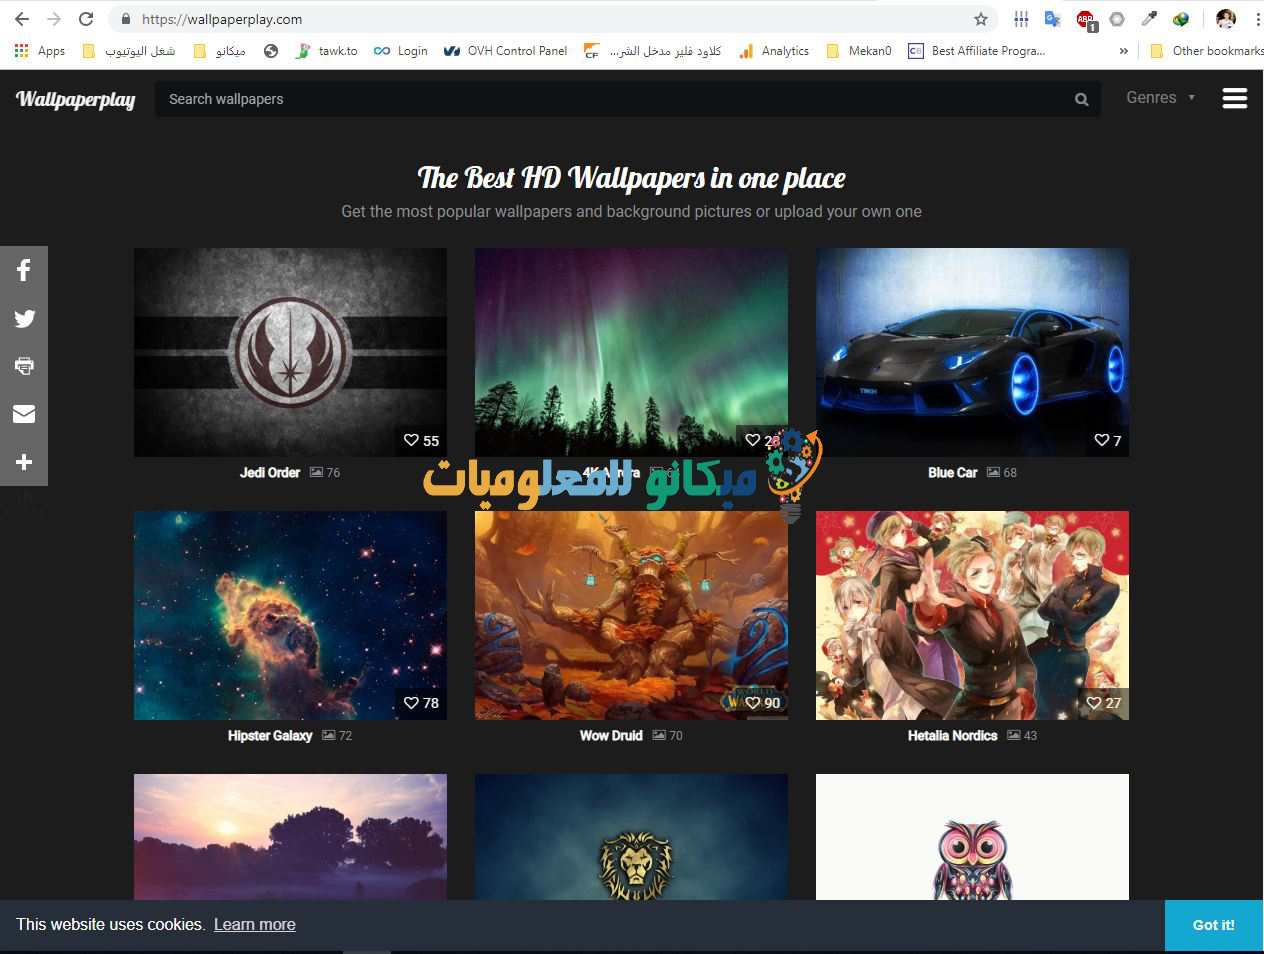Bookmark this page with the star icon

(981, 19)
